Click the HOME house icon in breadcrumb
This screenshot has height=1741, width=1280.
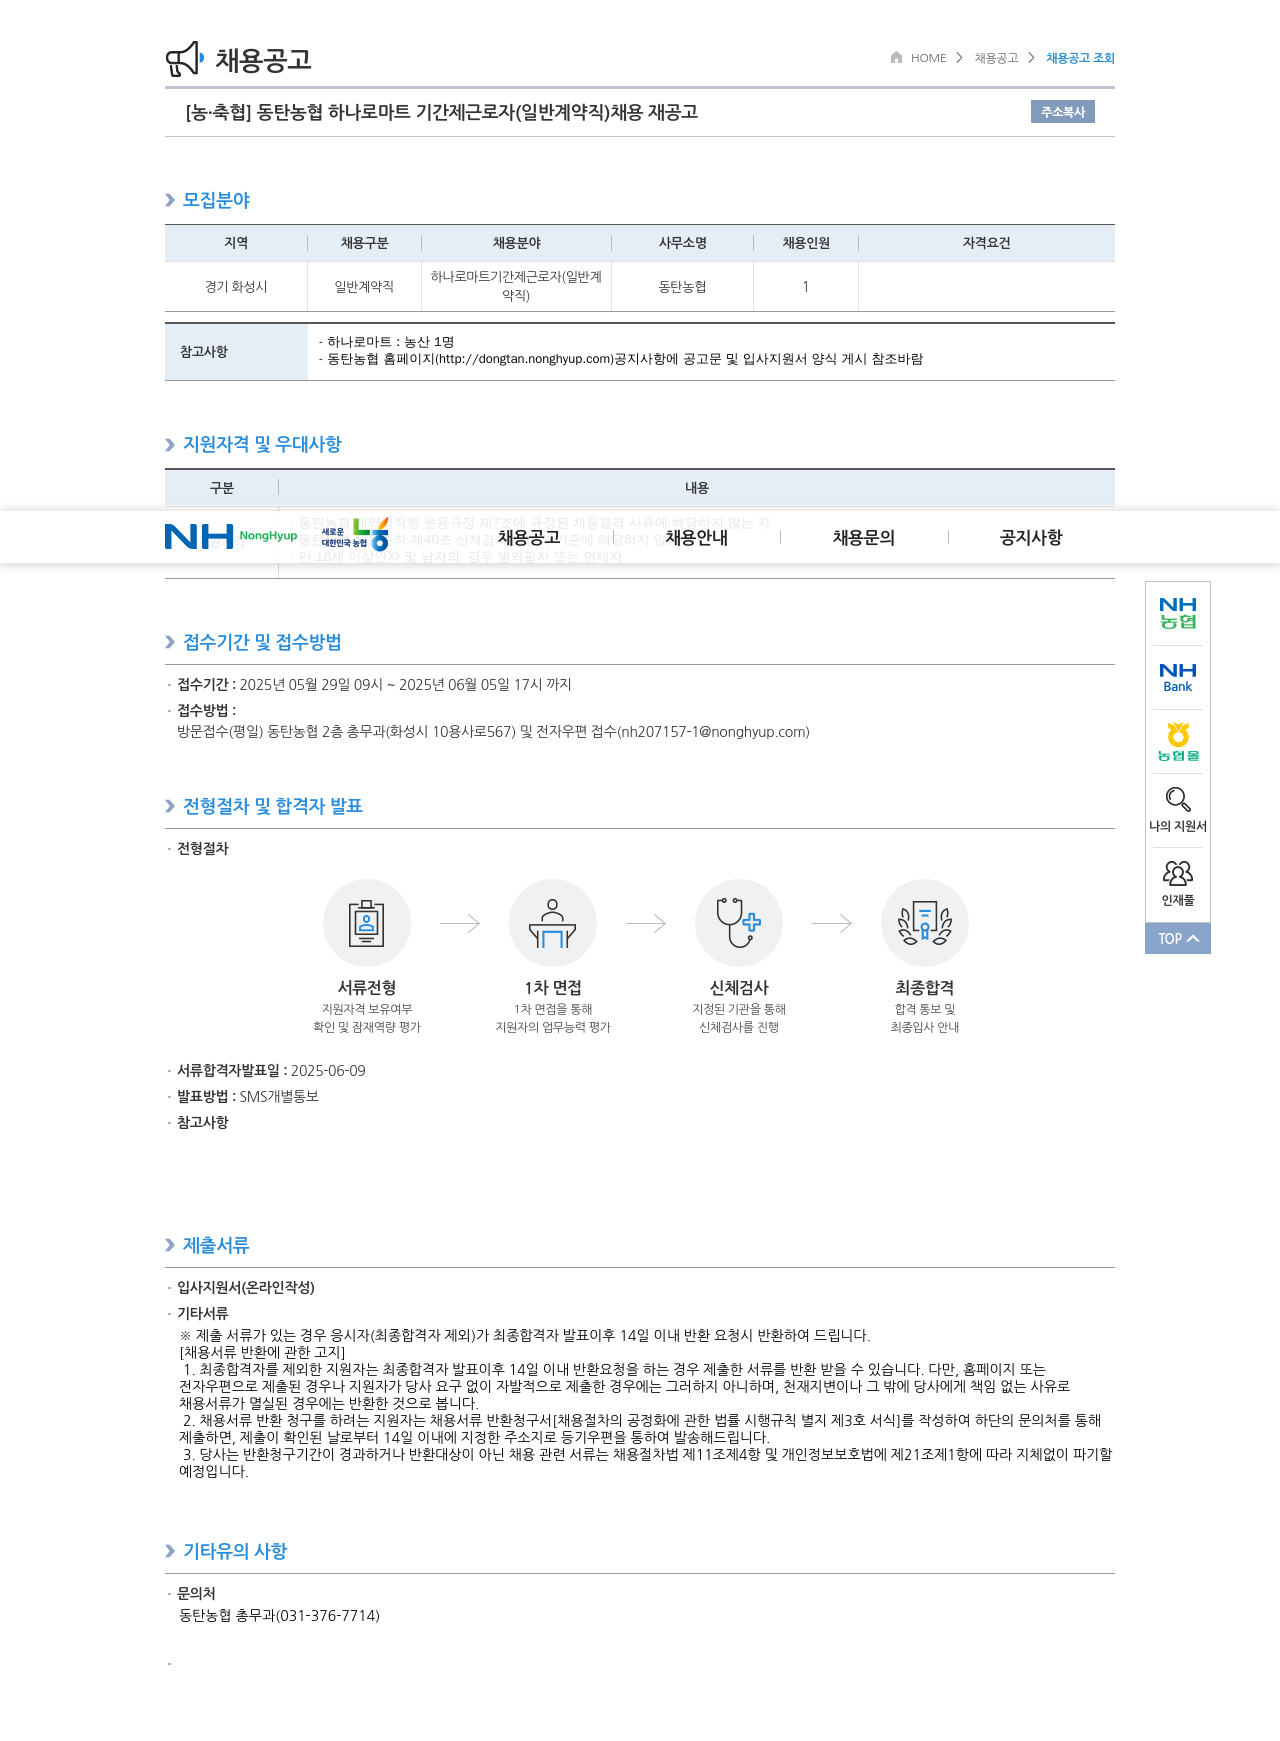(x=897, y=57)
